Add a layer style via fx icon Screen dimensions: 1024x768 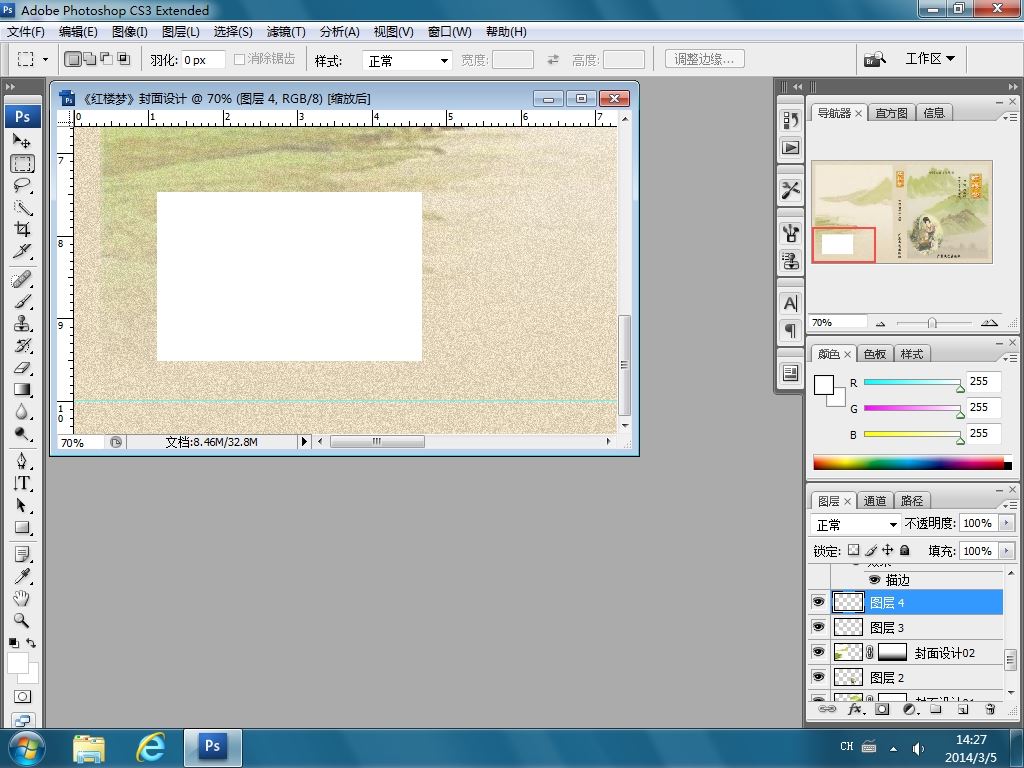(x=855, y=709)
